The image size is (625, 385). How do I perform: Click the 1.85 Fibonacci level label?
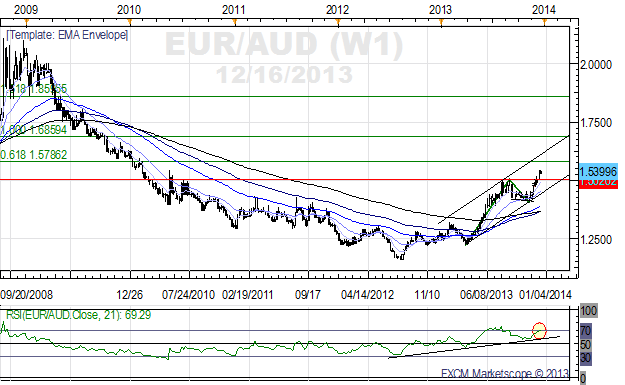click(x=33, y=89)
